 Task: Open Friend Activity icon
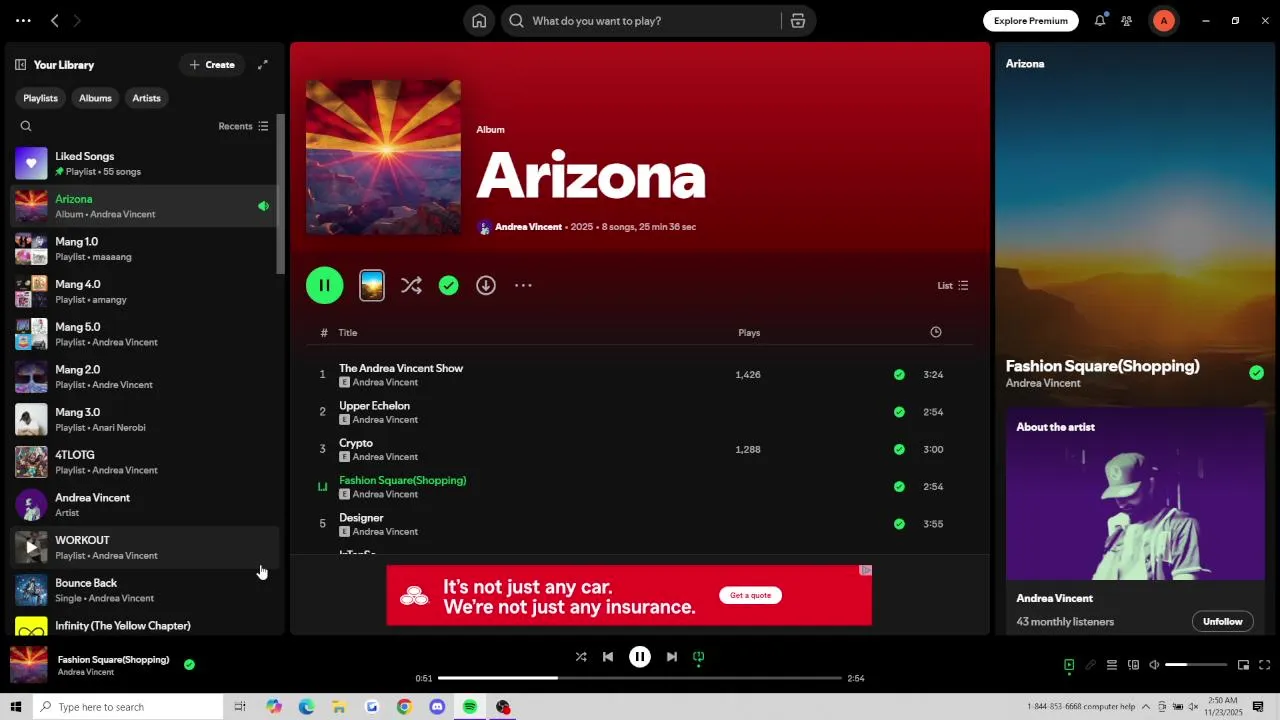click(x=1127, y=21)
